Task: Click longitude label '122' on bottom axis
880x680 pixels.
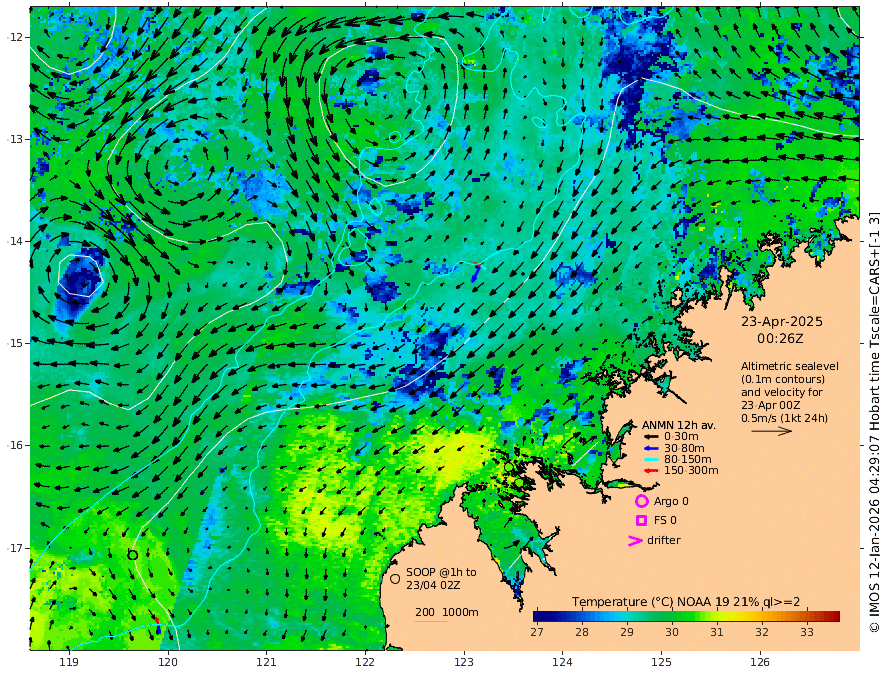Action: (x=365, y=662)
